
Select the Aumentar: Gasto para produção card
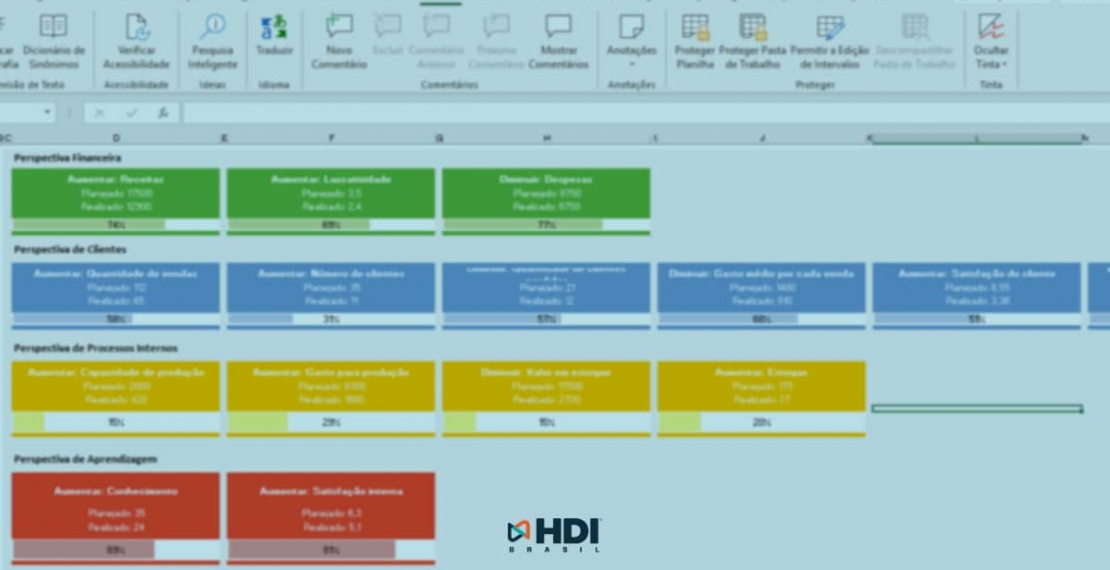point(331,386)
